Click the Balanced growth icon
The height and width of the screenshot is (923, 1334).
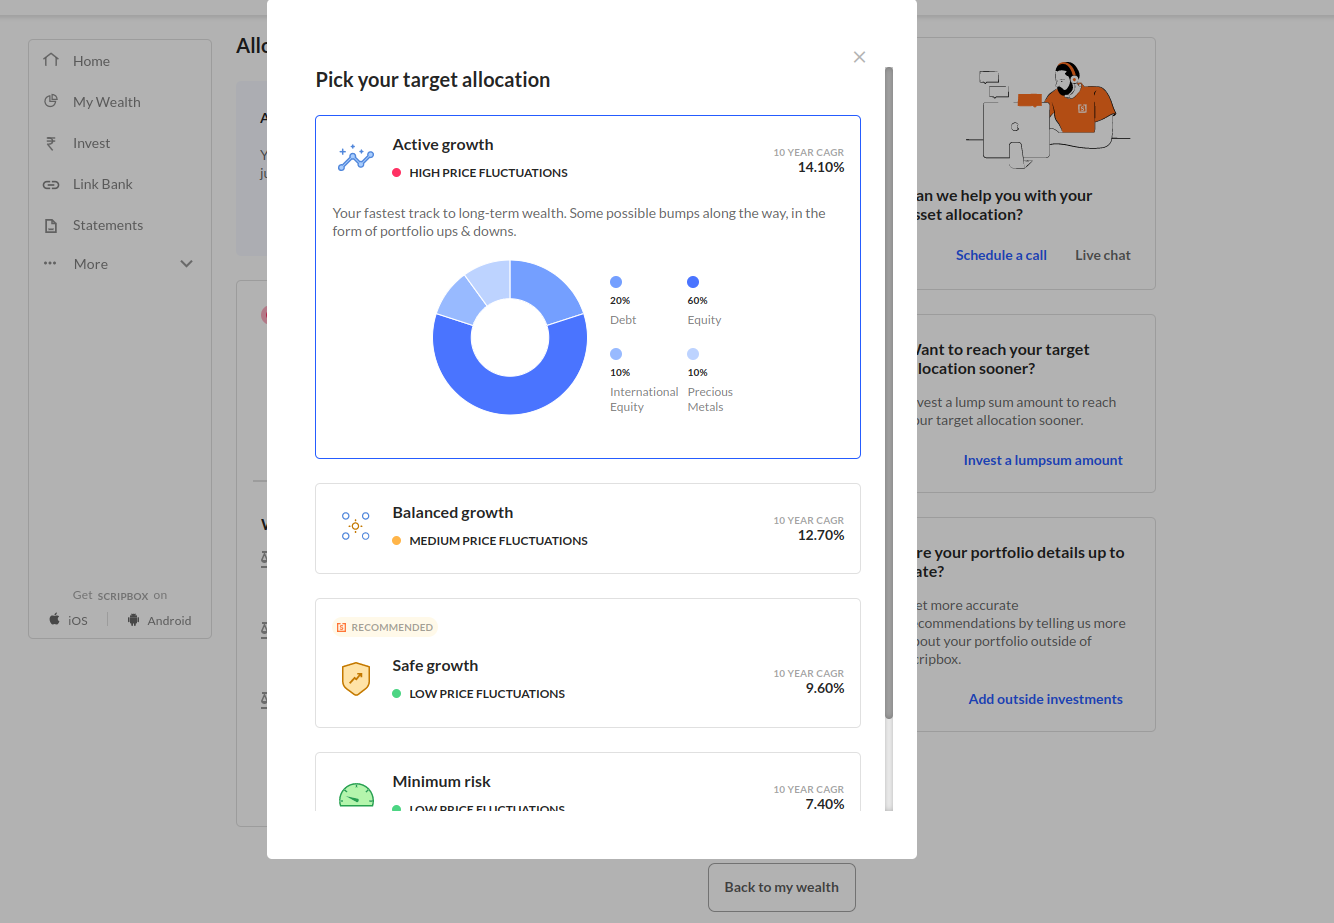pyautogui.click(x=355, y=526)
